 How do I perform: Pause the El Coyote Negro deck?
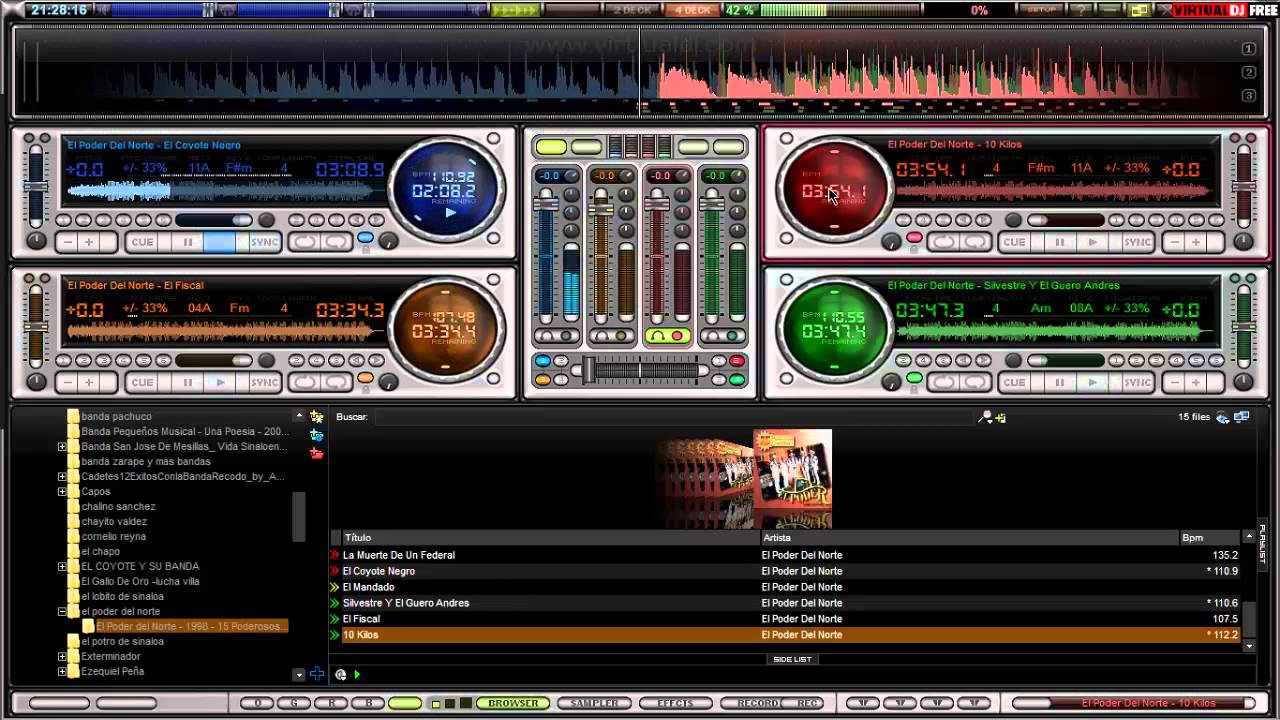[x=187, y=242]
